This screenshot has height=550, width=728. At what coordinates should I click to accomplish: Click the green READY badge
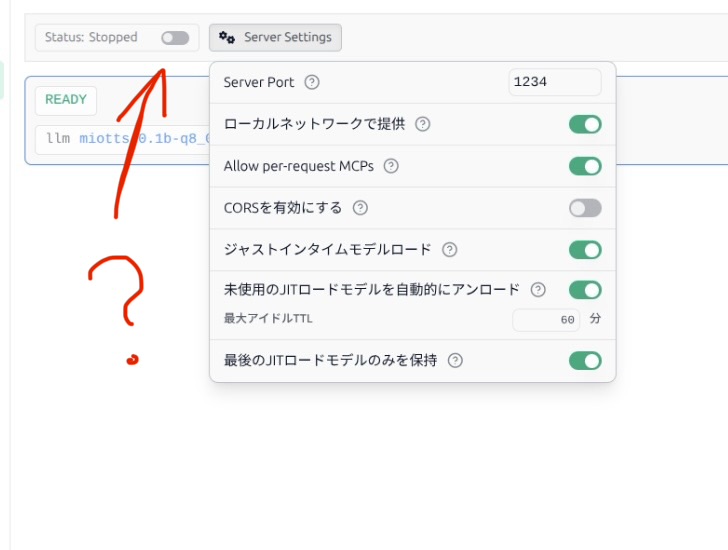(x=66, y=100)
